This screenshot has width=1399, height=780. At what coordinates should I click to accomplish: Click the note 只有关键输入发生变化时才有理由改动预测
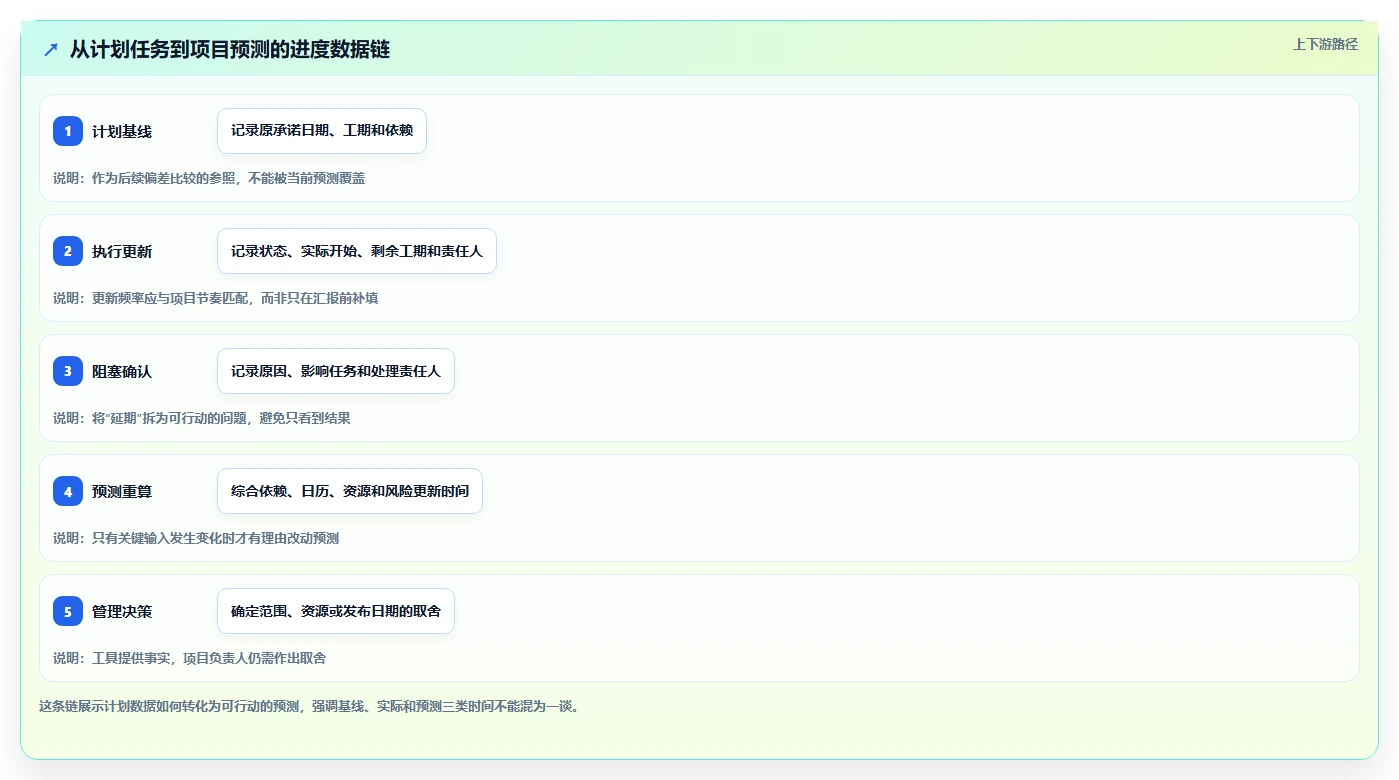click(x=196, y=538)
